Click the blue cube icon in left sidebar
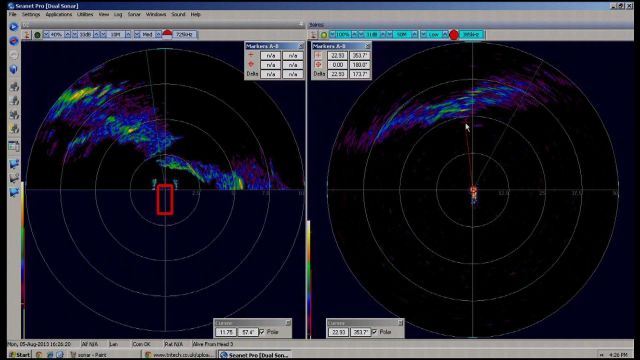The width and height of the screenshot is (640, 360). pos(13,69)
